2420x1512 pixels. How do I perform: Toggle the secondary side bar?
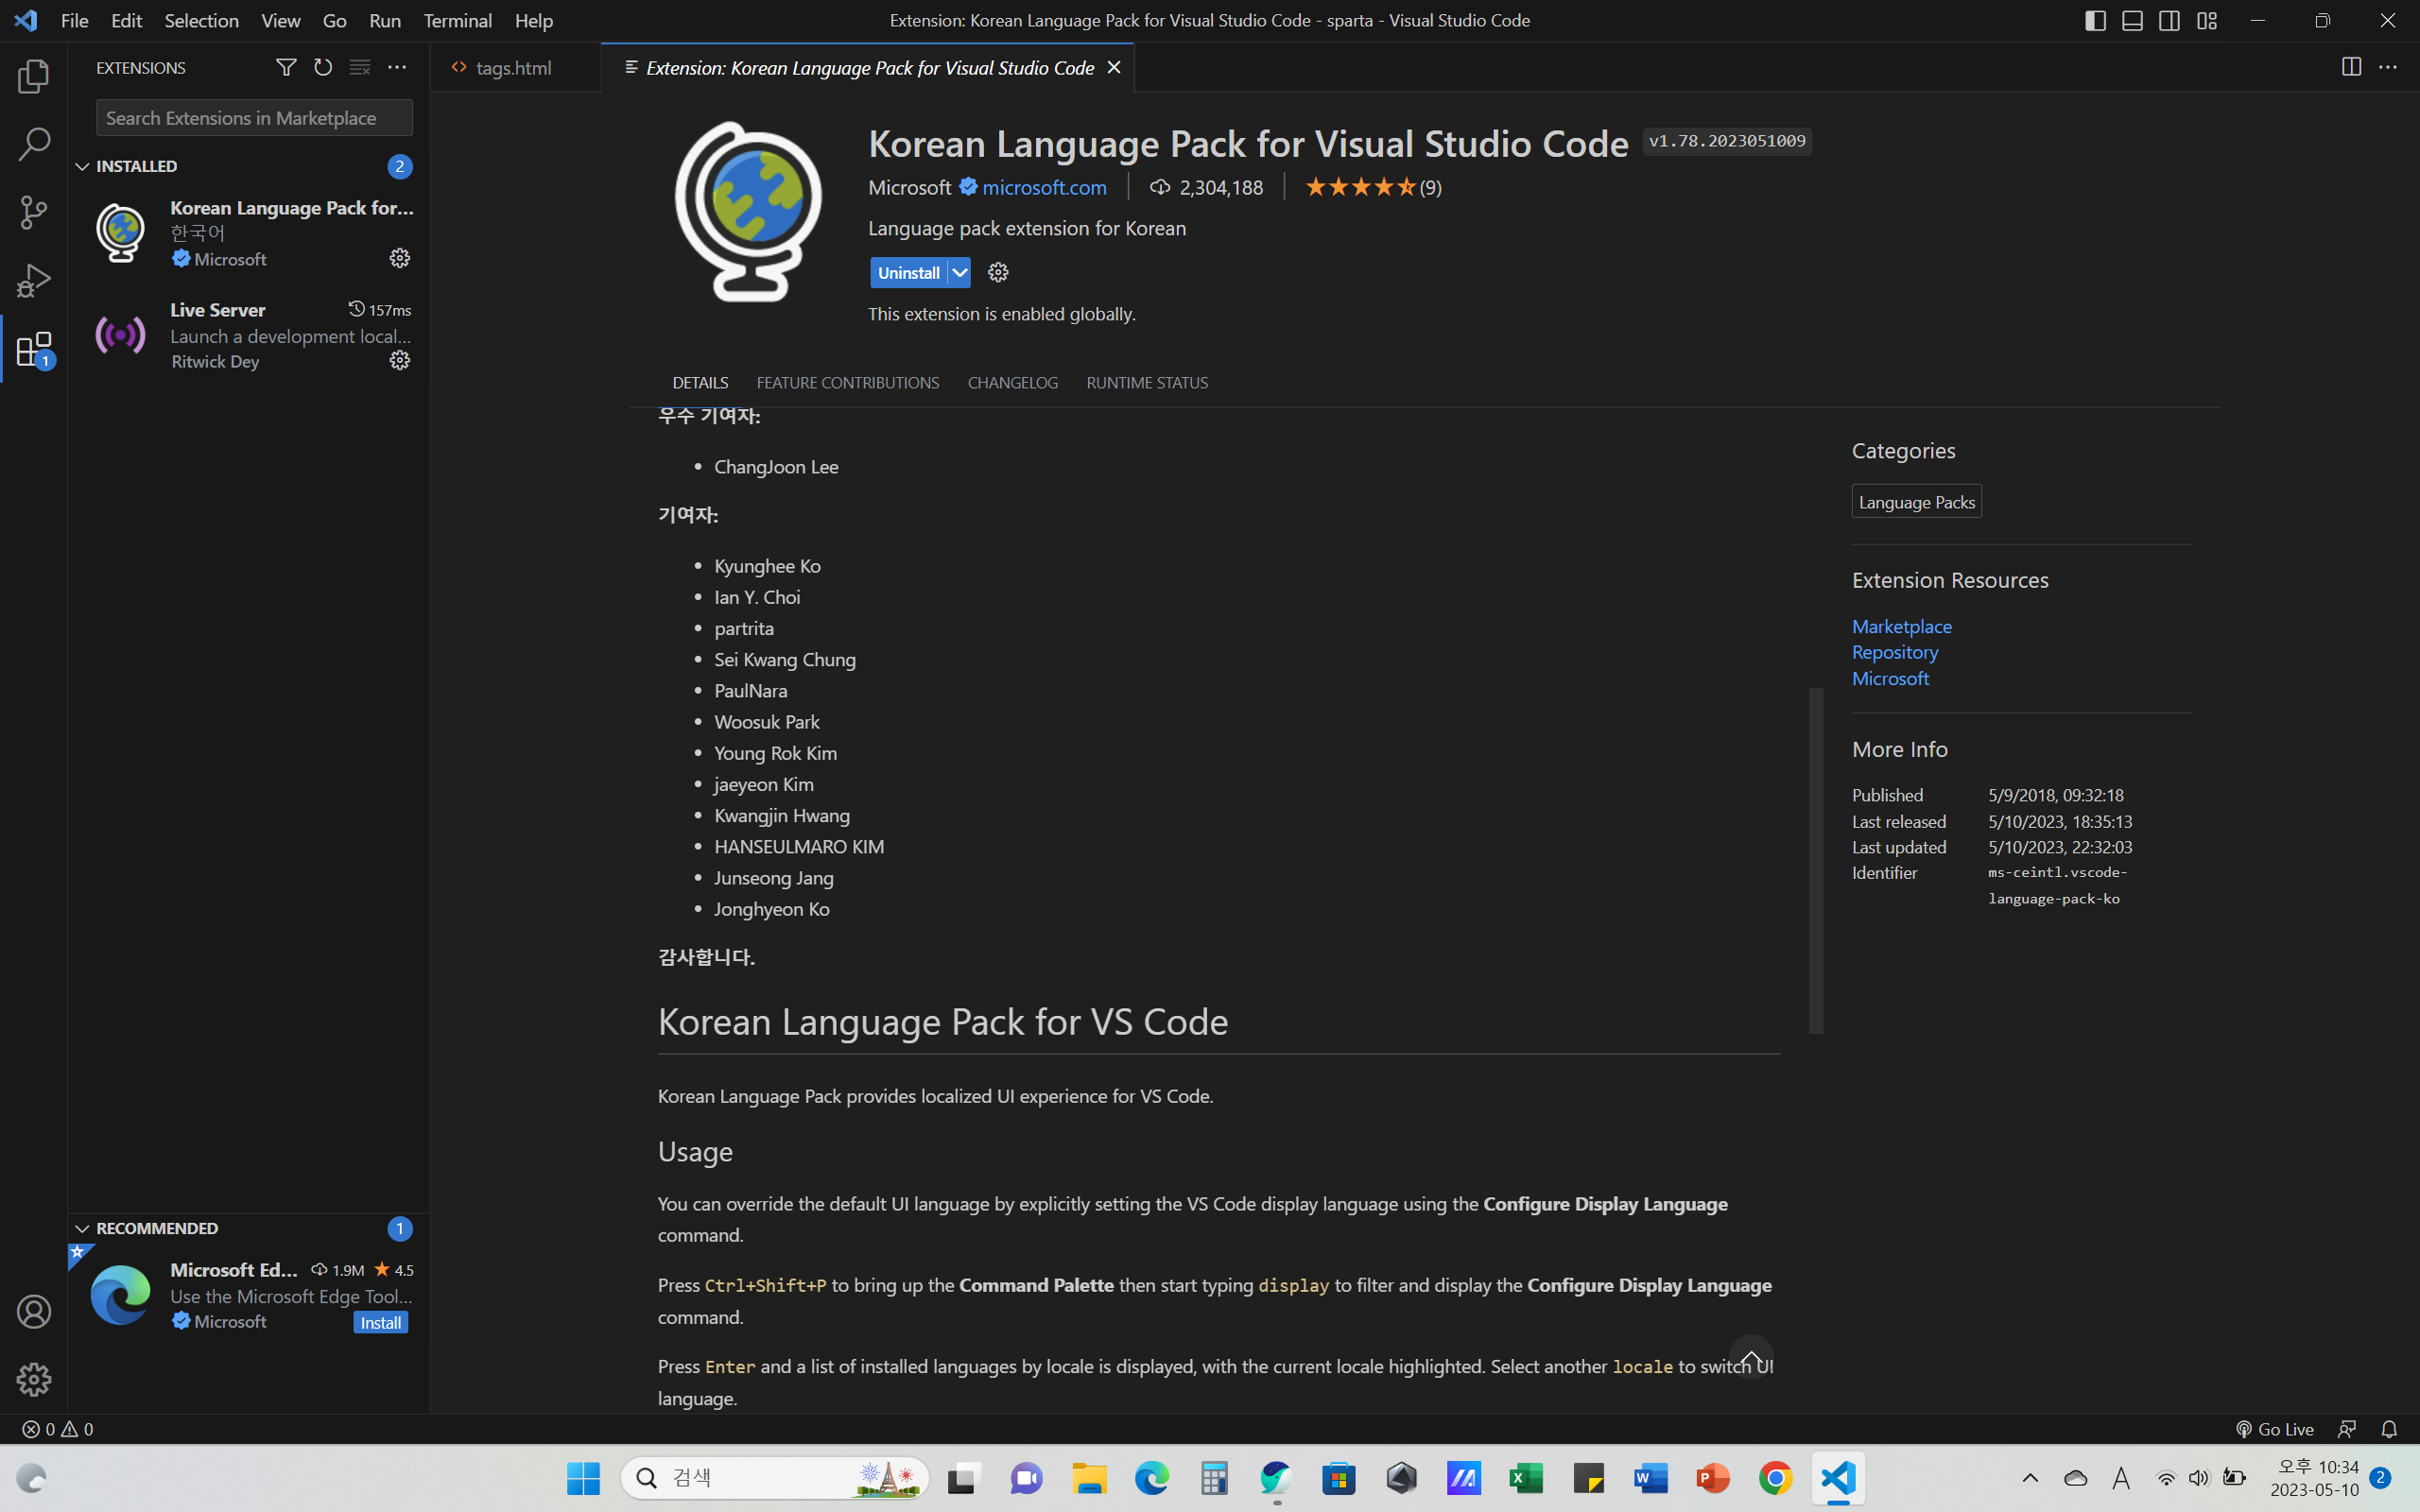click(x=2169, y=20)
